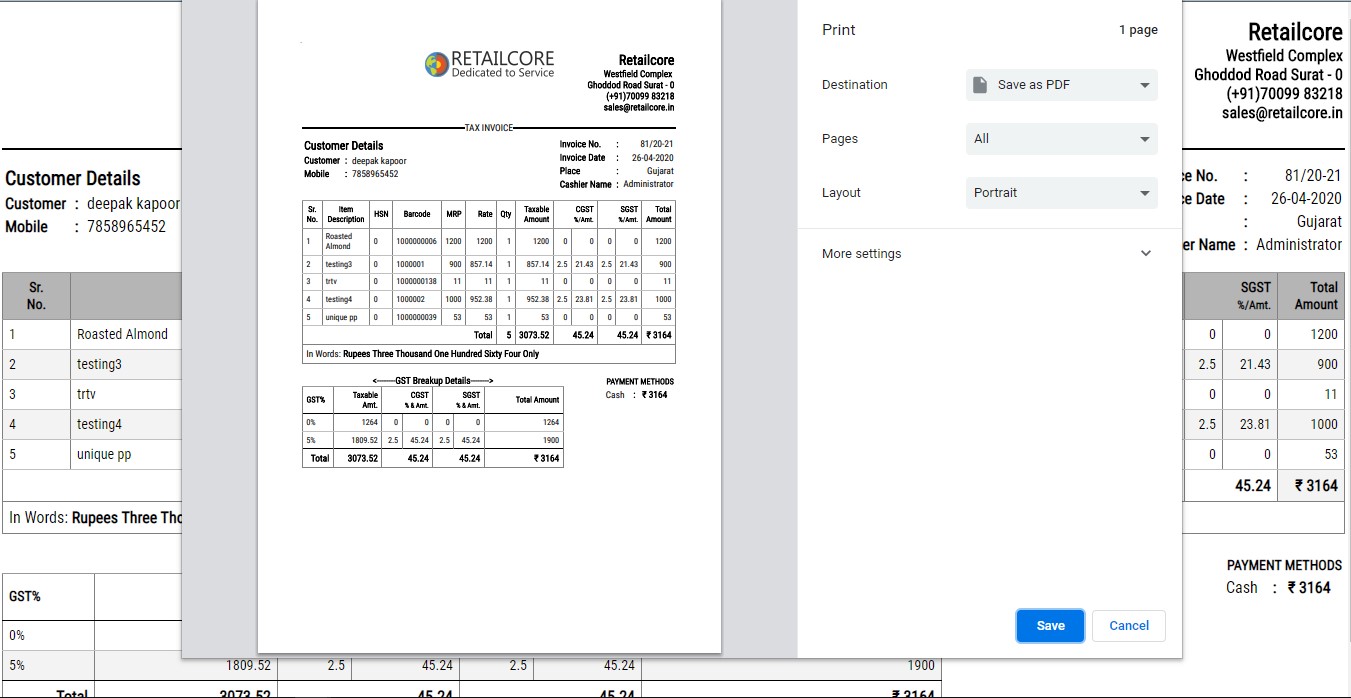1351x698 pixels.
Task: Click 'GST%' header on the background page
Action: 25,597
